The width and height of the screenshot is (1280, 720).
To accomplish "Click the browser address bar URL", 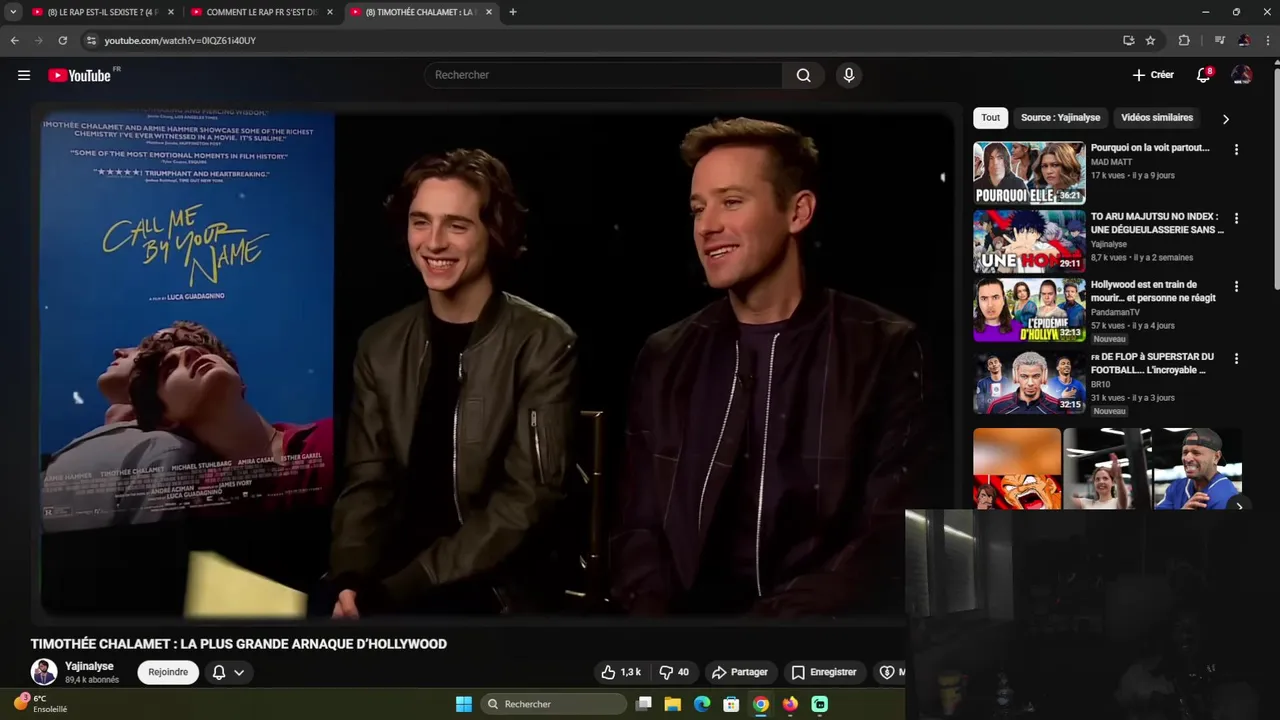I will click(180, 40).
